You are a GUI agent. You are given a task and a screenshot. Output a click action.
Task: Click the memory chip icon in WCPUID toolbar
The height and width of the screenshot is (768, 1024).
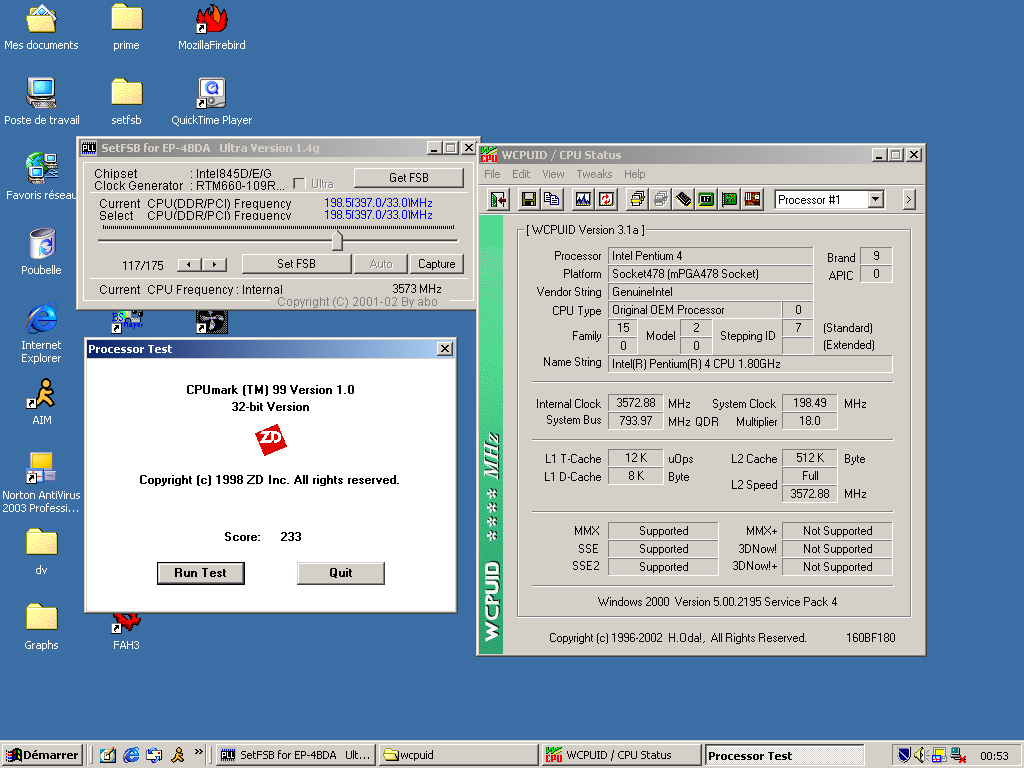683,199
